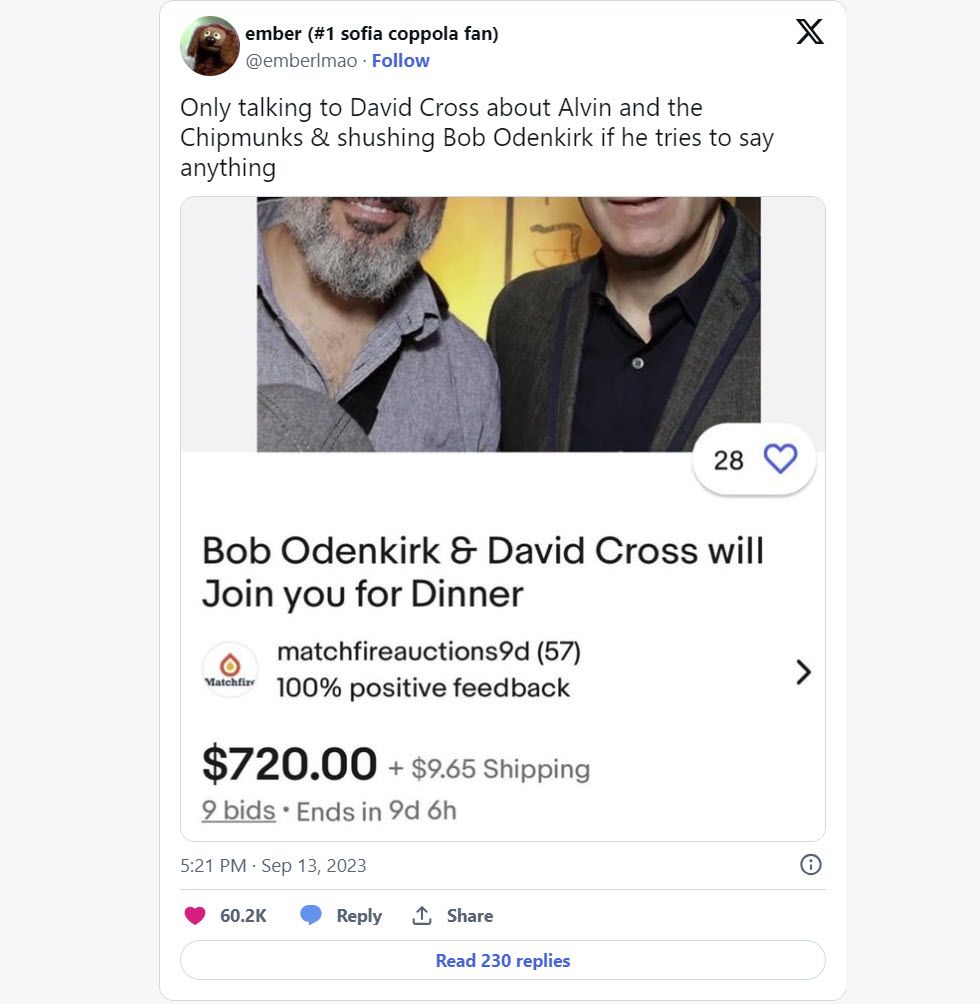Click the share upload arrow icon
980x1004 pixels.
click(x=421, y=916)
